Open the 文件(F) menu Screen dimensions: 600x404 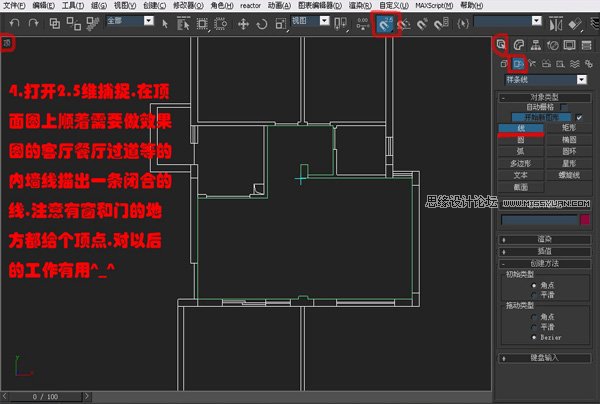(14, 5)
